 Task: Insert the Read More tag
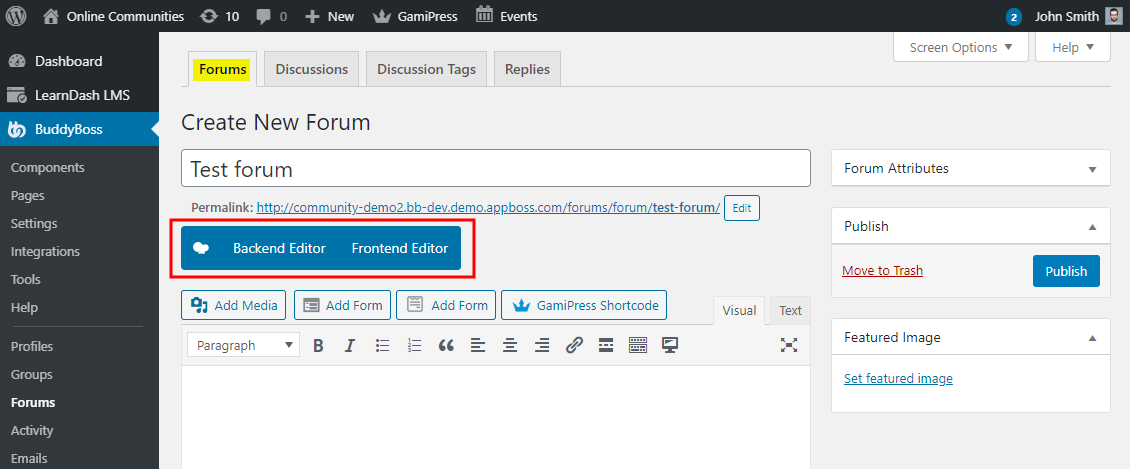click(x=606, y=345)
